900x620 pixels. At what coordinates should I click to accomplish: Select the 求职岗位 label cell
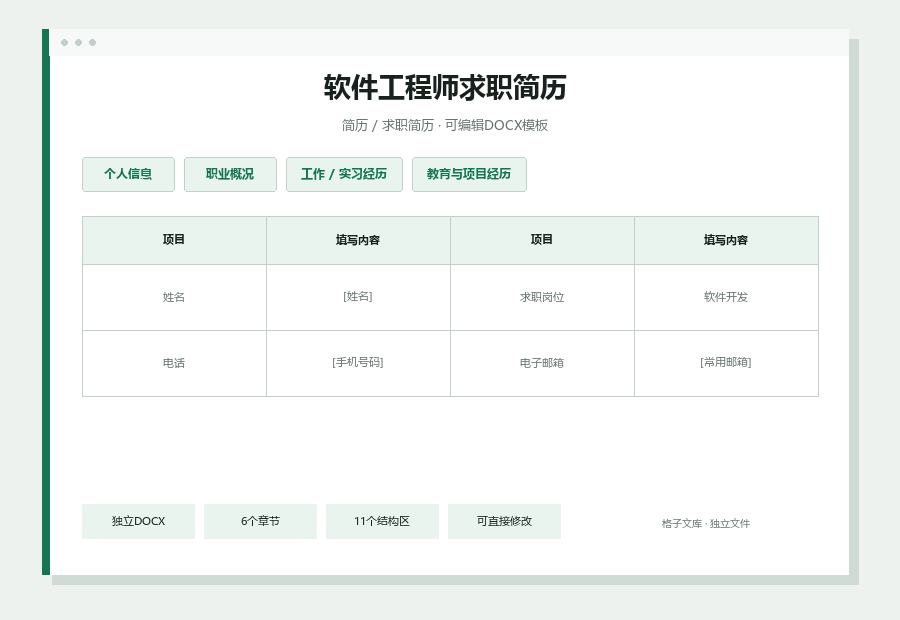pyautogui.click(x=542, y=297)
